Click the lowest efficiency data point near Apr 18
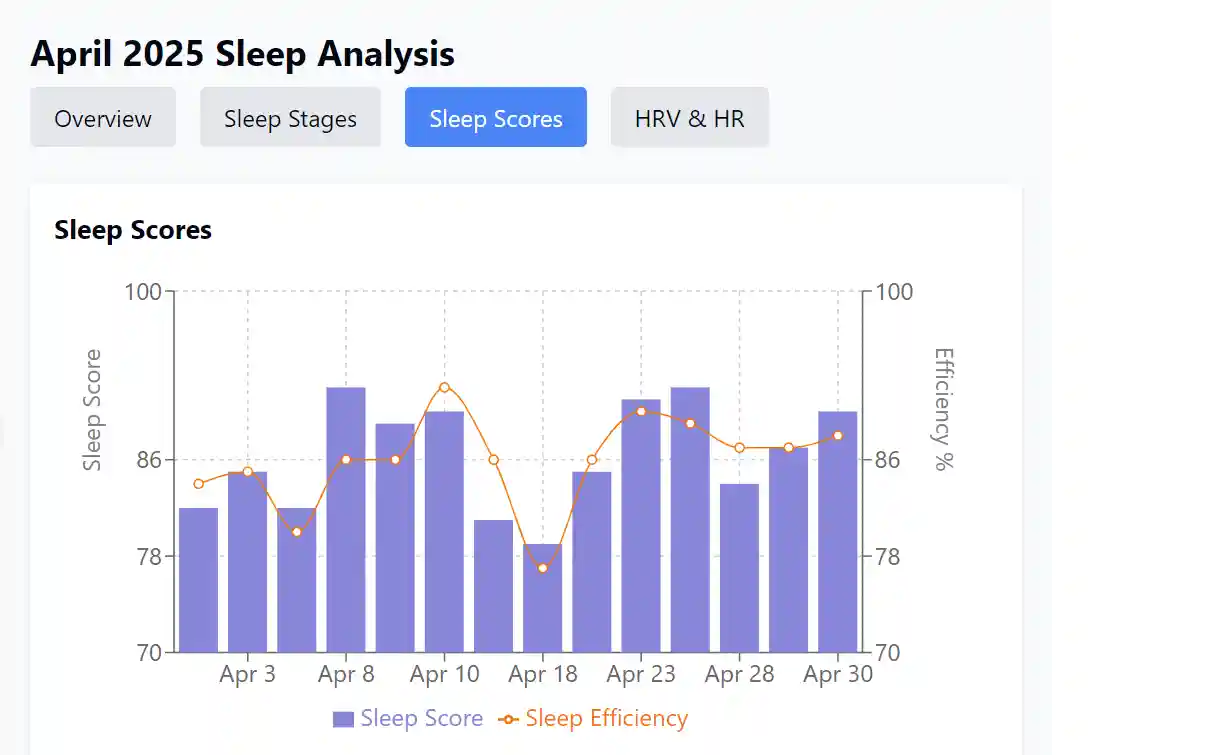 point(543,567)
